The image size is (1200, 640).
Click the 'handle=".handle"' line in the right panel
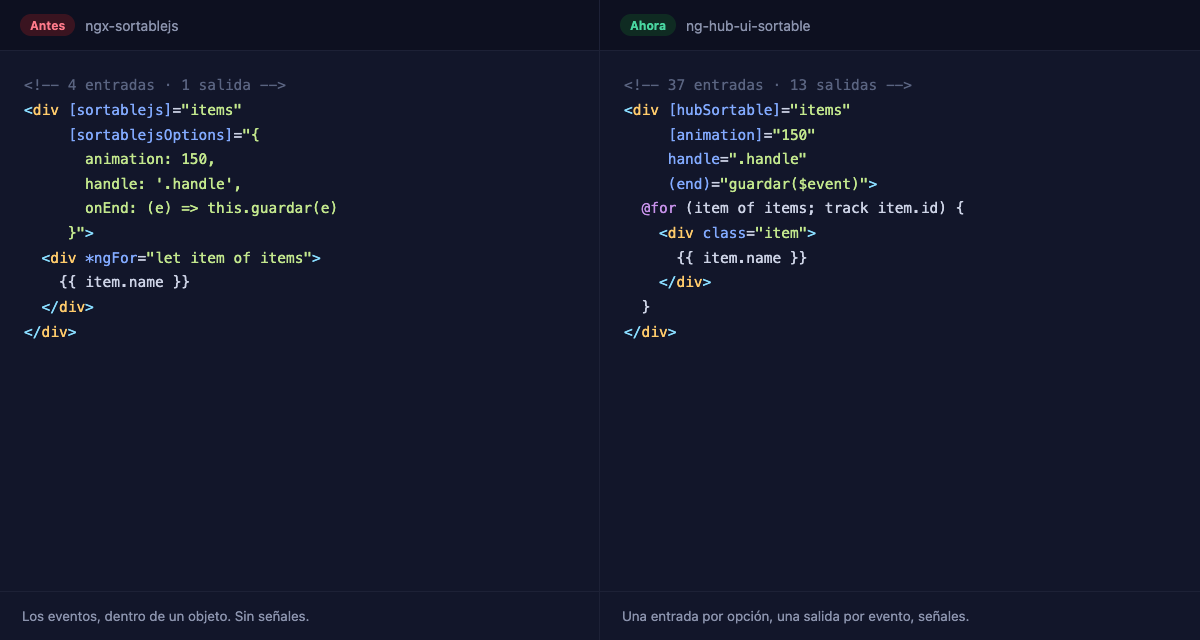point(737,159)
